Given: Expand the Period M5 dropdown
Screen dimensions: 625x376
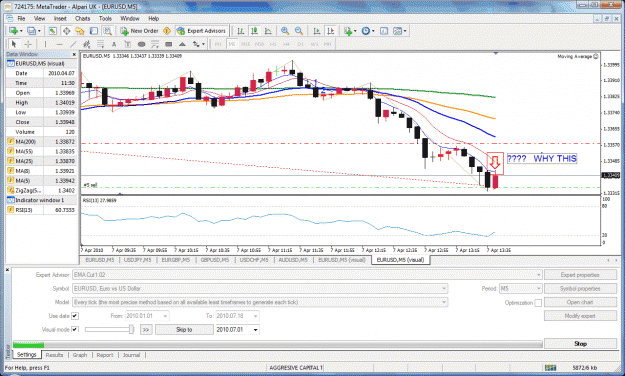Looking at the screenshot, I should pos(539,288).
